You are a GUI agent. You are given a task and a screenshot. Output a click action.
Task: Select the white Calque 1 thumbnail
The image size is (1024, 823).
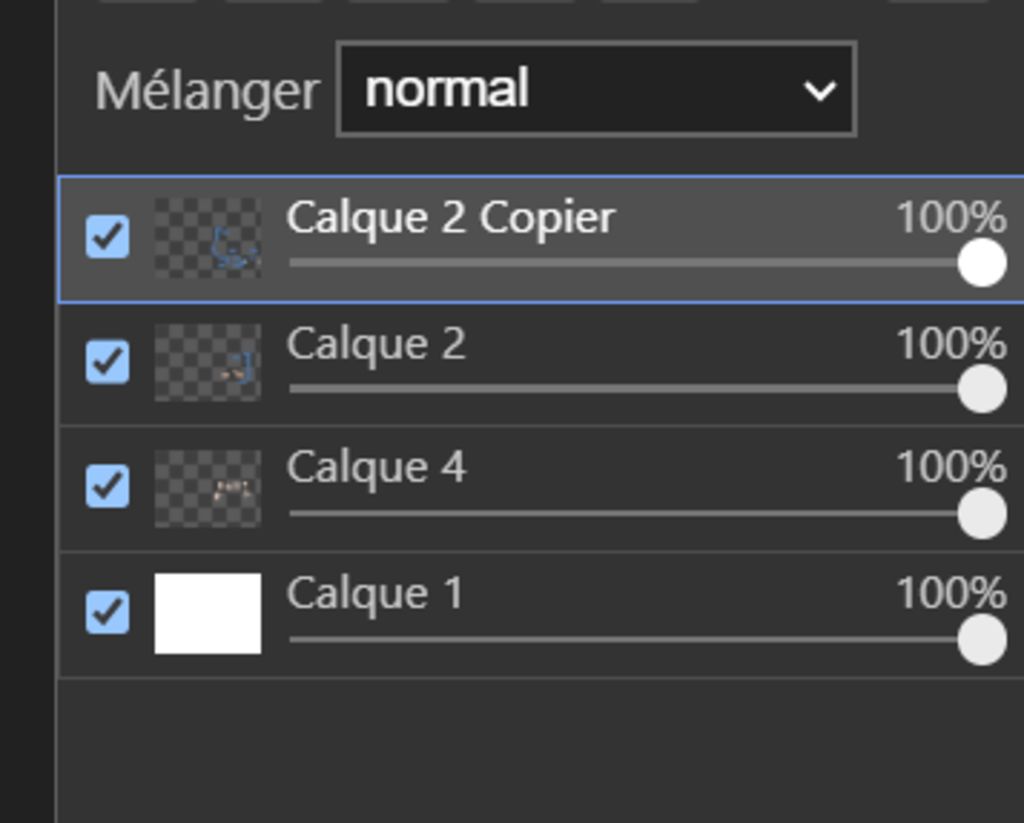pos(208,613)
